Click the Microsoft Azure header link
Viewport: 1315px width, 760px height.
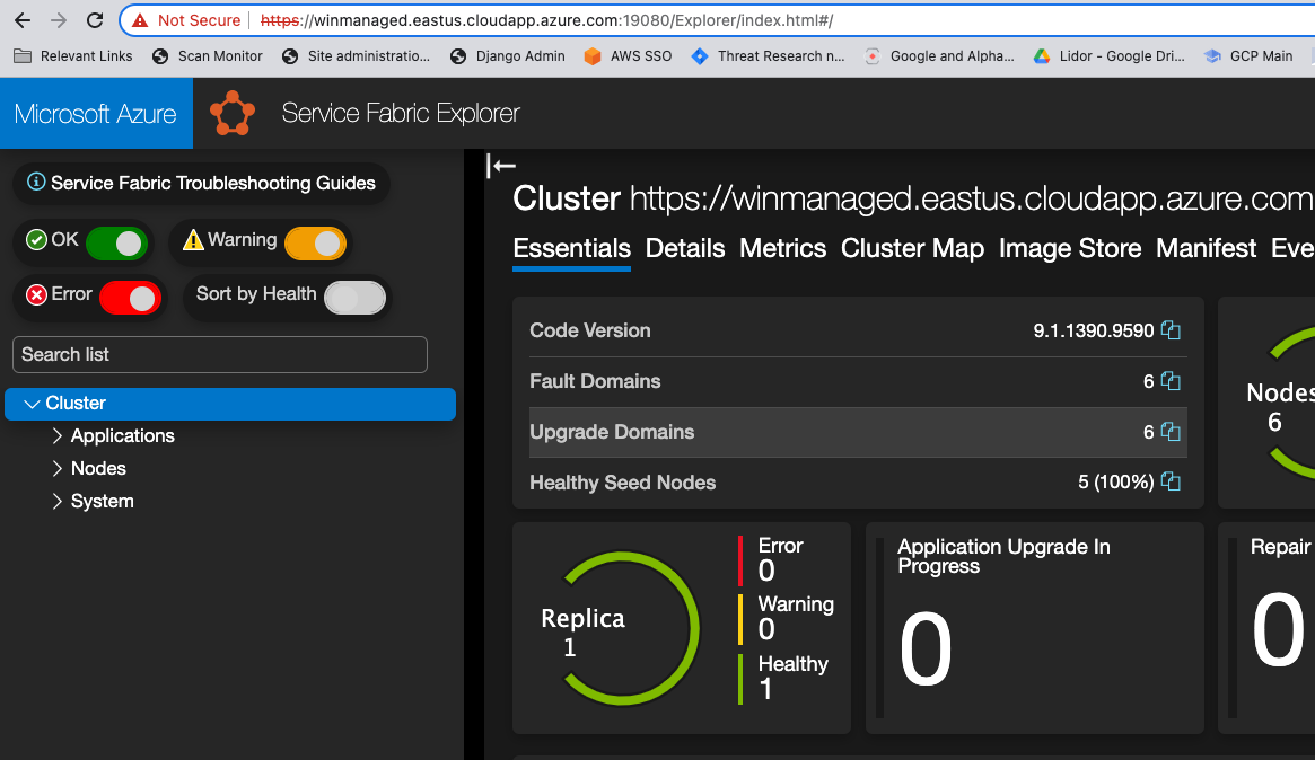96,113
